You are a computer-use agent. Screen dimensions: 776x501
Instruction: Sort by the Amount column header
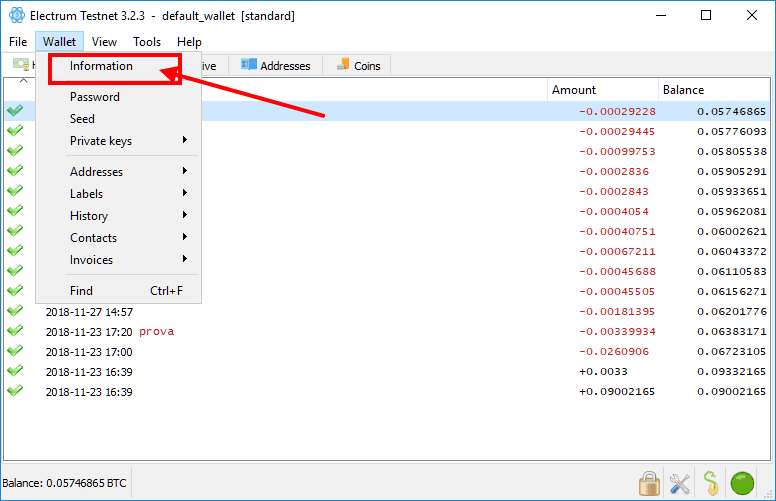click(603, 90)
